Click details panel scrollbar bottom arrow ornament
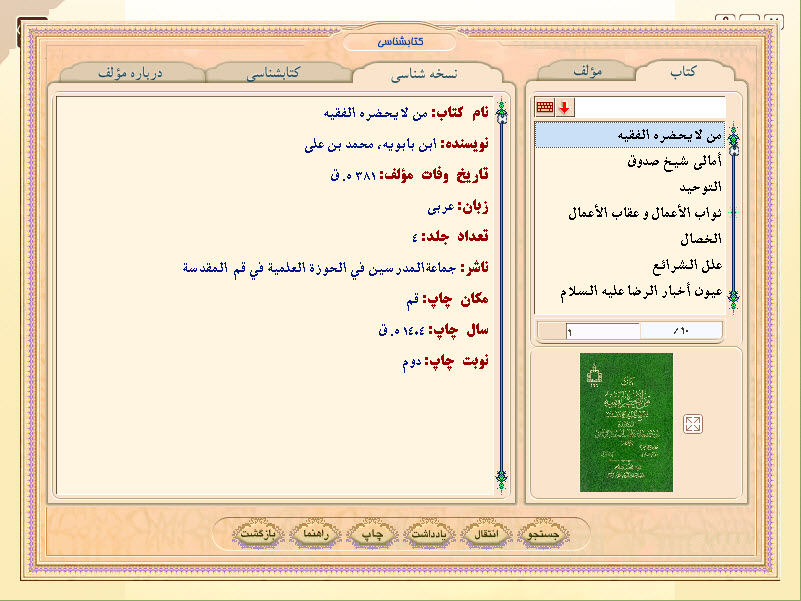Viewport: 801px width, 601px height. click(502, 479)
